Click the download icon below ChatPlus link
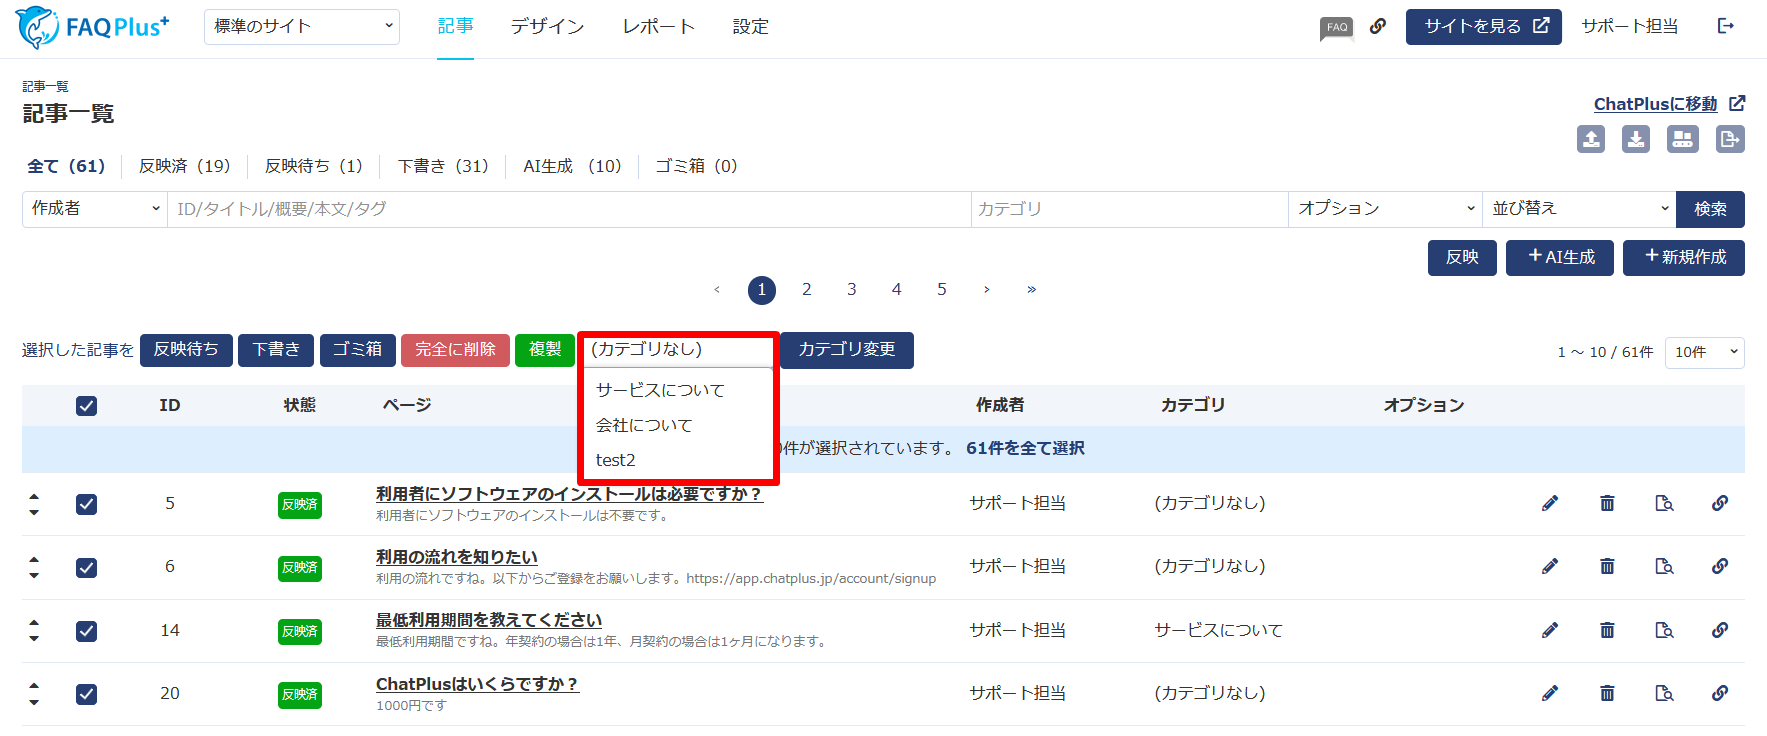 pyautogui.click(x=1636, y=139)
